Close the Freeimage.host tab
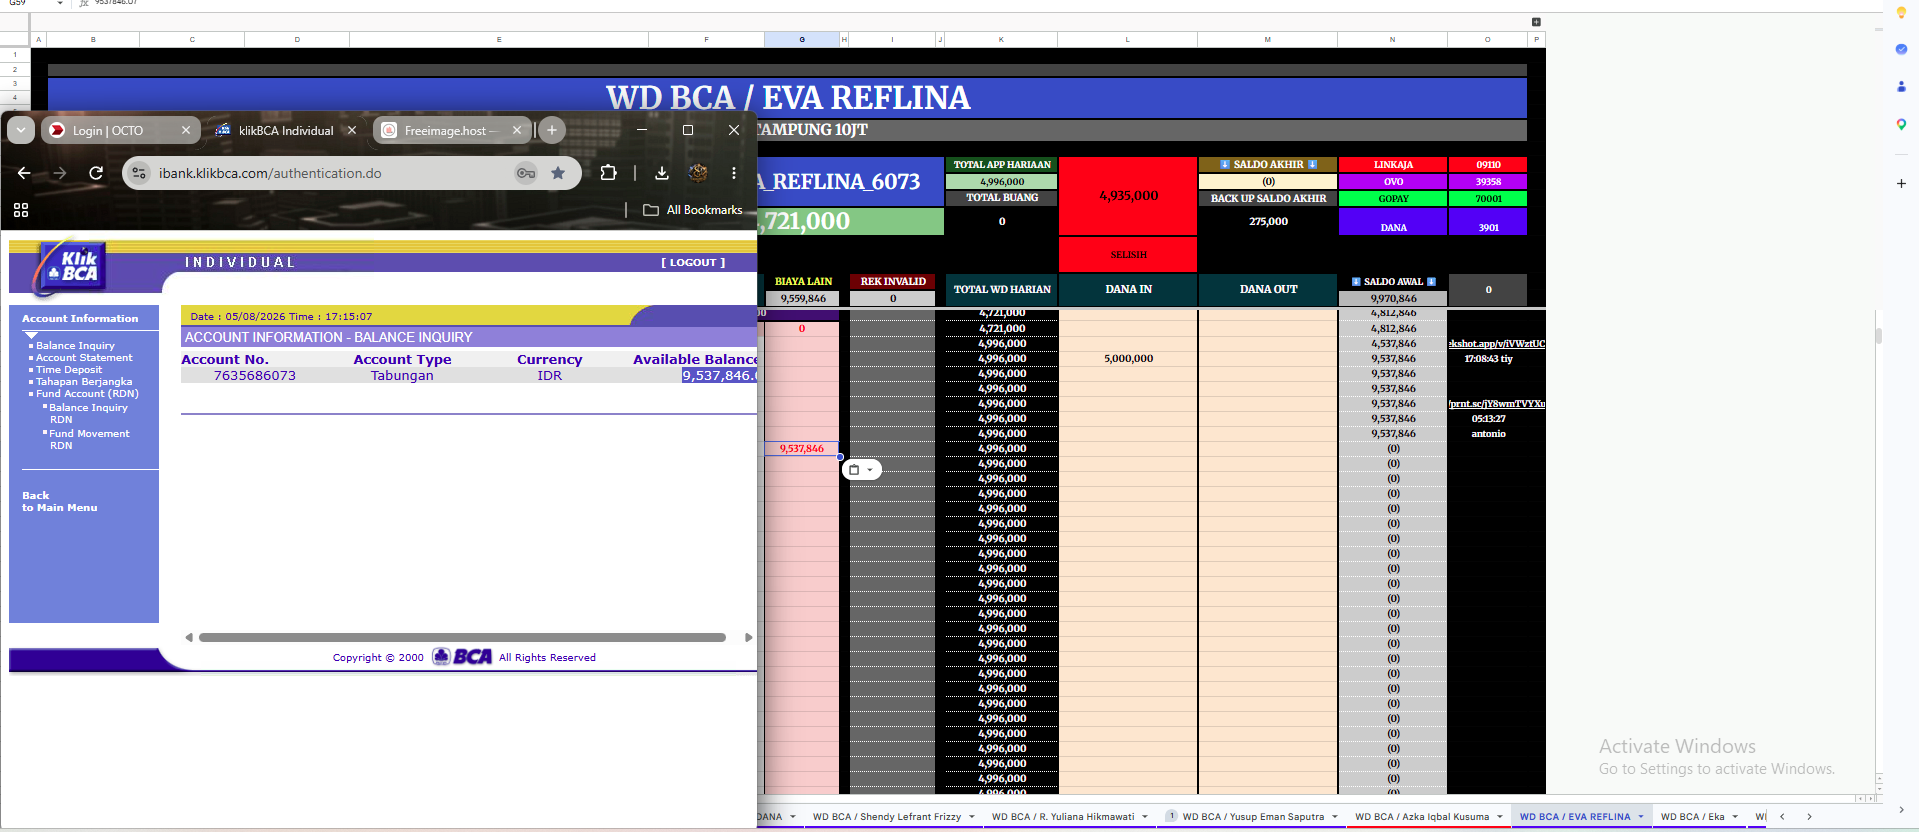 click(517, 130)
